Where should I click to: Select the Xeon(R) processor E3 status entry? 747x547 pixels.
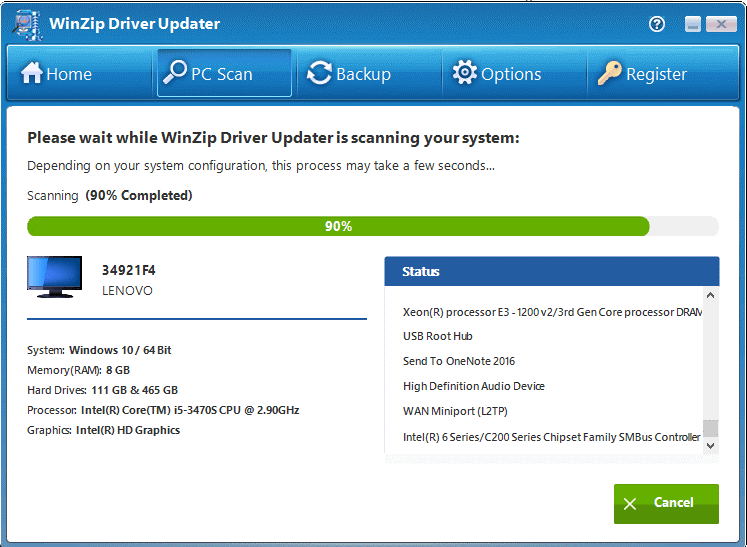click(552, 312)
